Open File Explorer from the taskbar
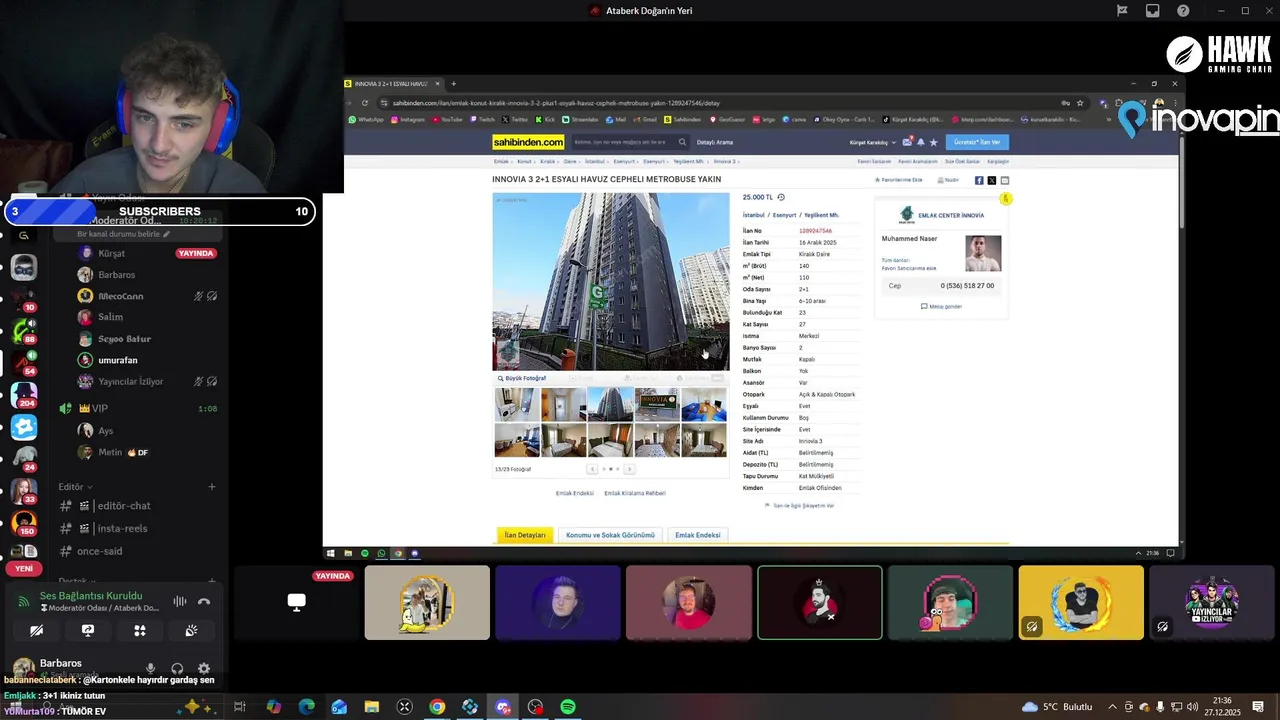1280x720 pixels. pyautogui.click(x=372, y=707)
